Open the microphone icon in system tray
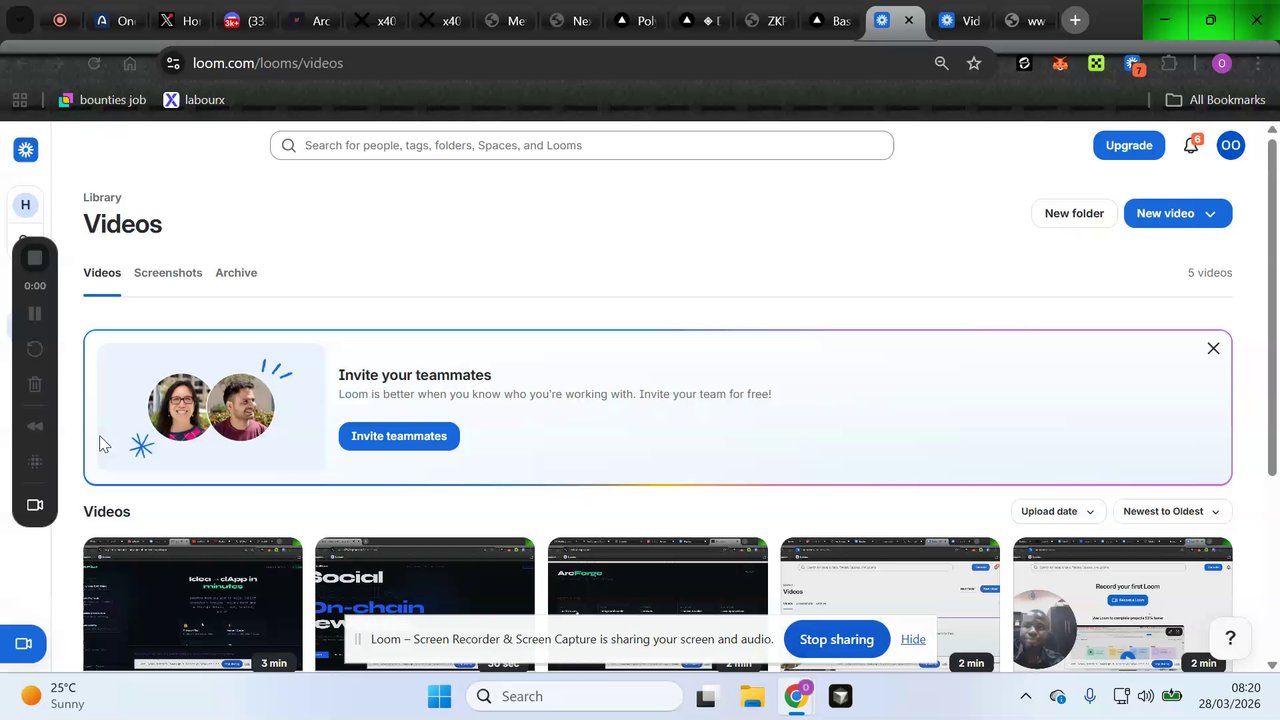Screen dimensions: 1280x720 pyautogui.click(x=1090, y=696)
